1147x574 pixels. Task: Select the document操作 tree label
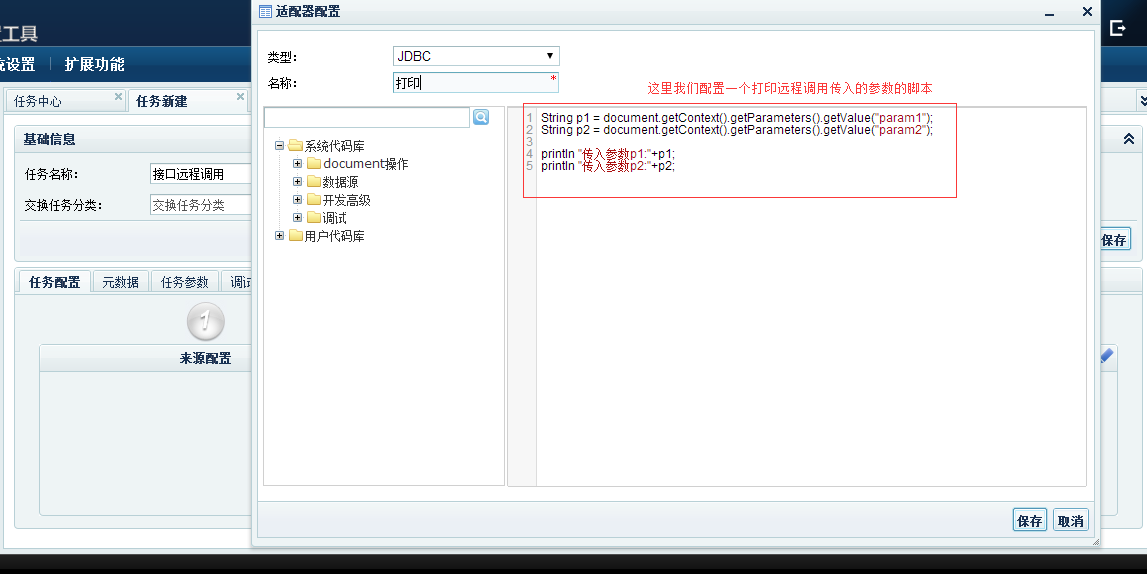coord(365,164)
